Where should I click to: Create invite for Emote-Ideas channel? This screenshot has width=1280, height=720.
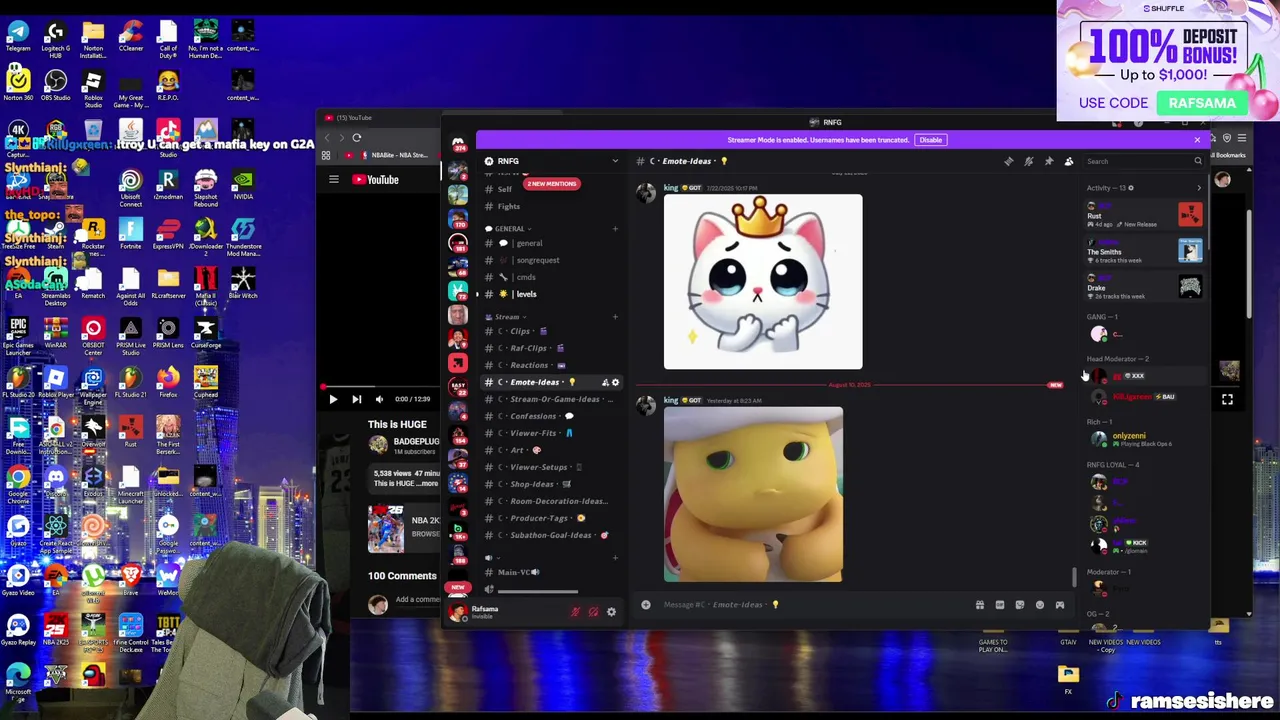(605, 382)
